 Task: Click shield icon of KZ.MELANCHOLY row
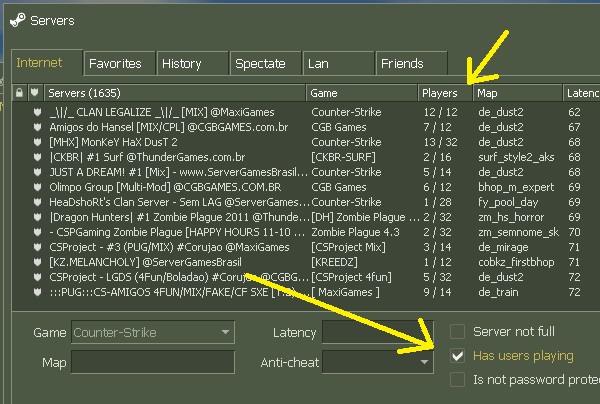[x=37, y=262]
